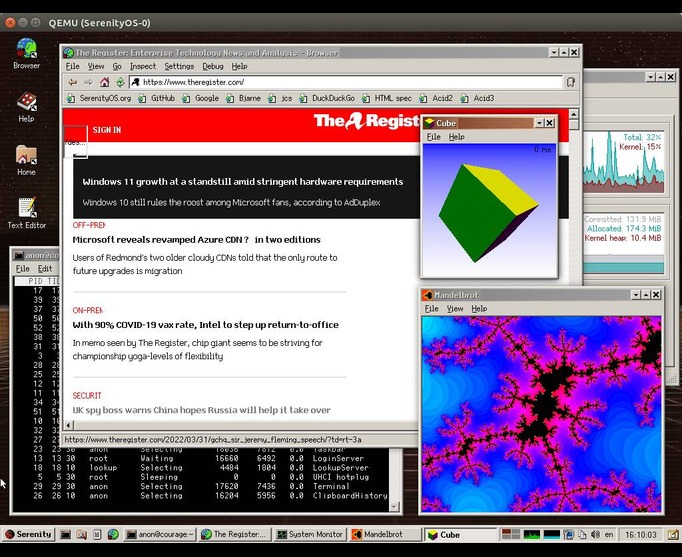Click Browser page scroll-up arrow
The image size is (682, 557).
pos(574,114)
